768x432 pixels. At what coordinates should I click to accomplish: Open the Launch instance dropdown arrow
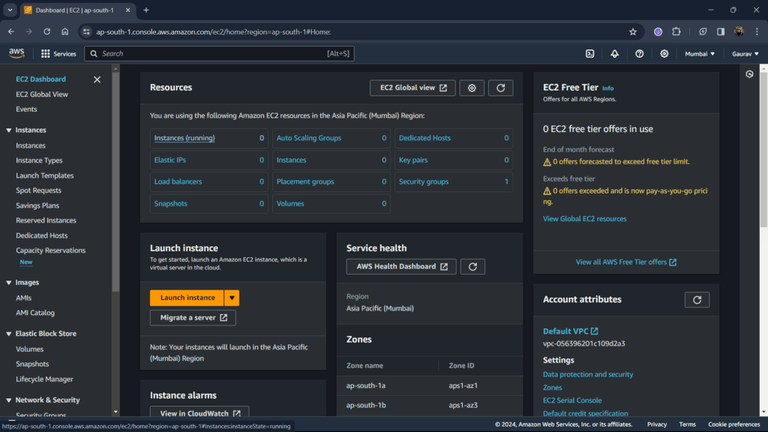point(232,298)
